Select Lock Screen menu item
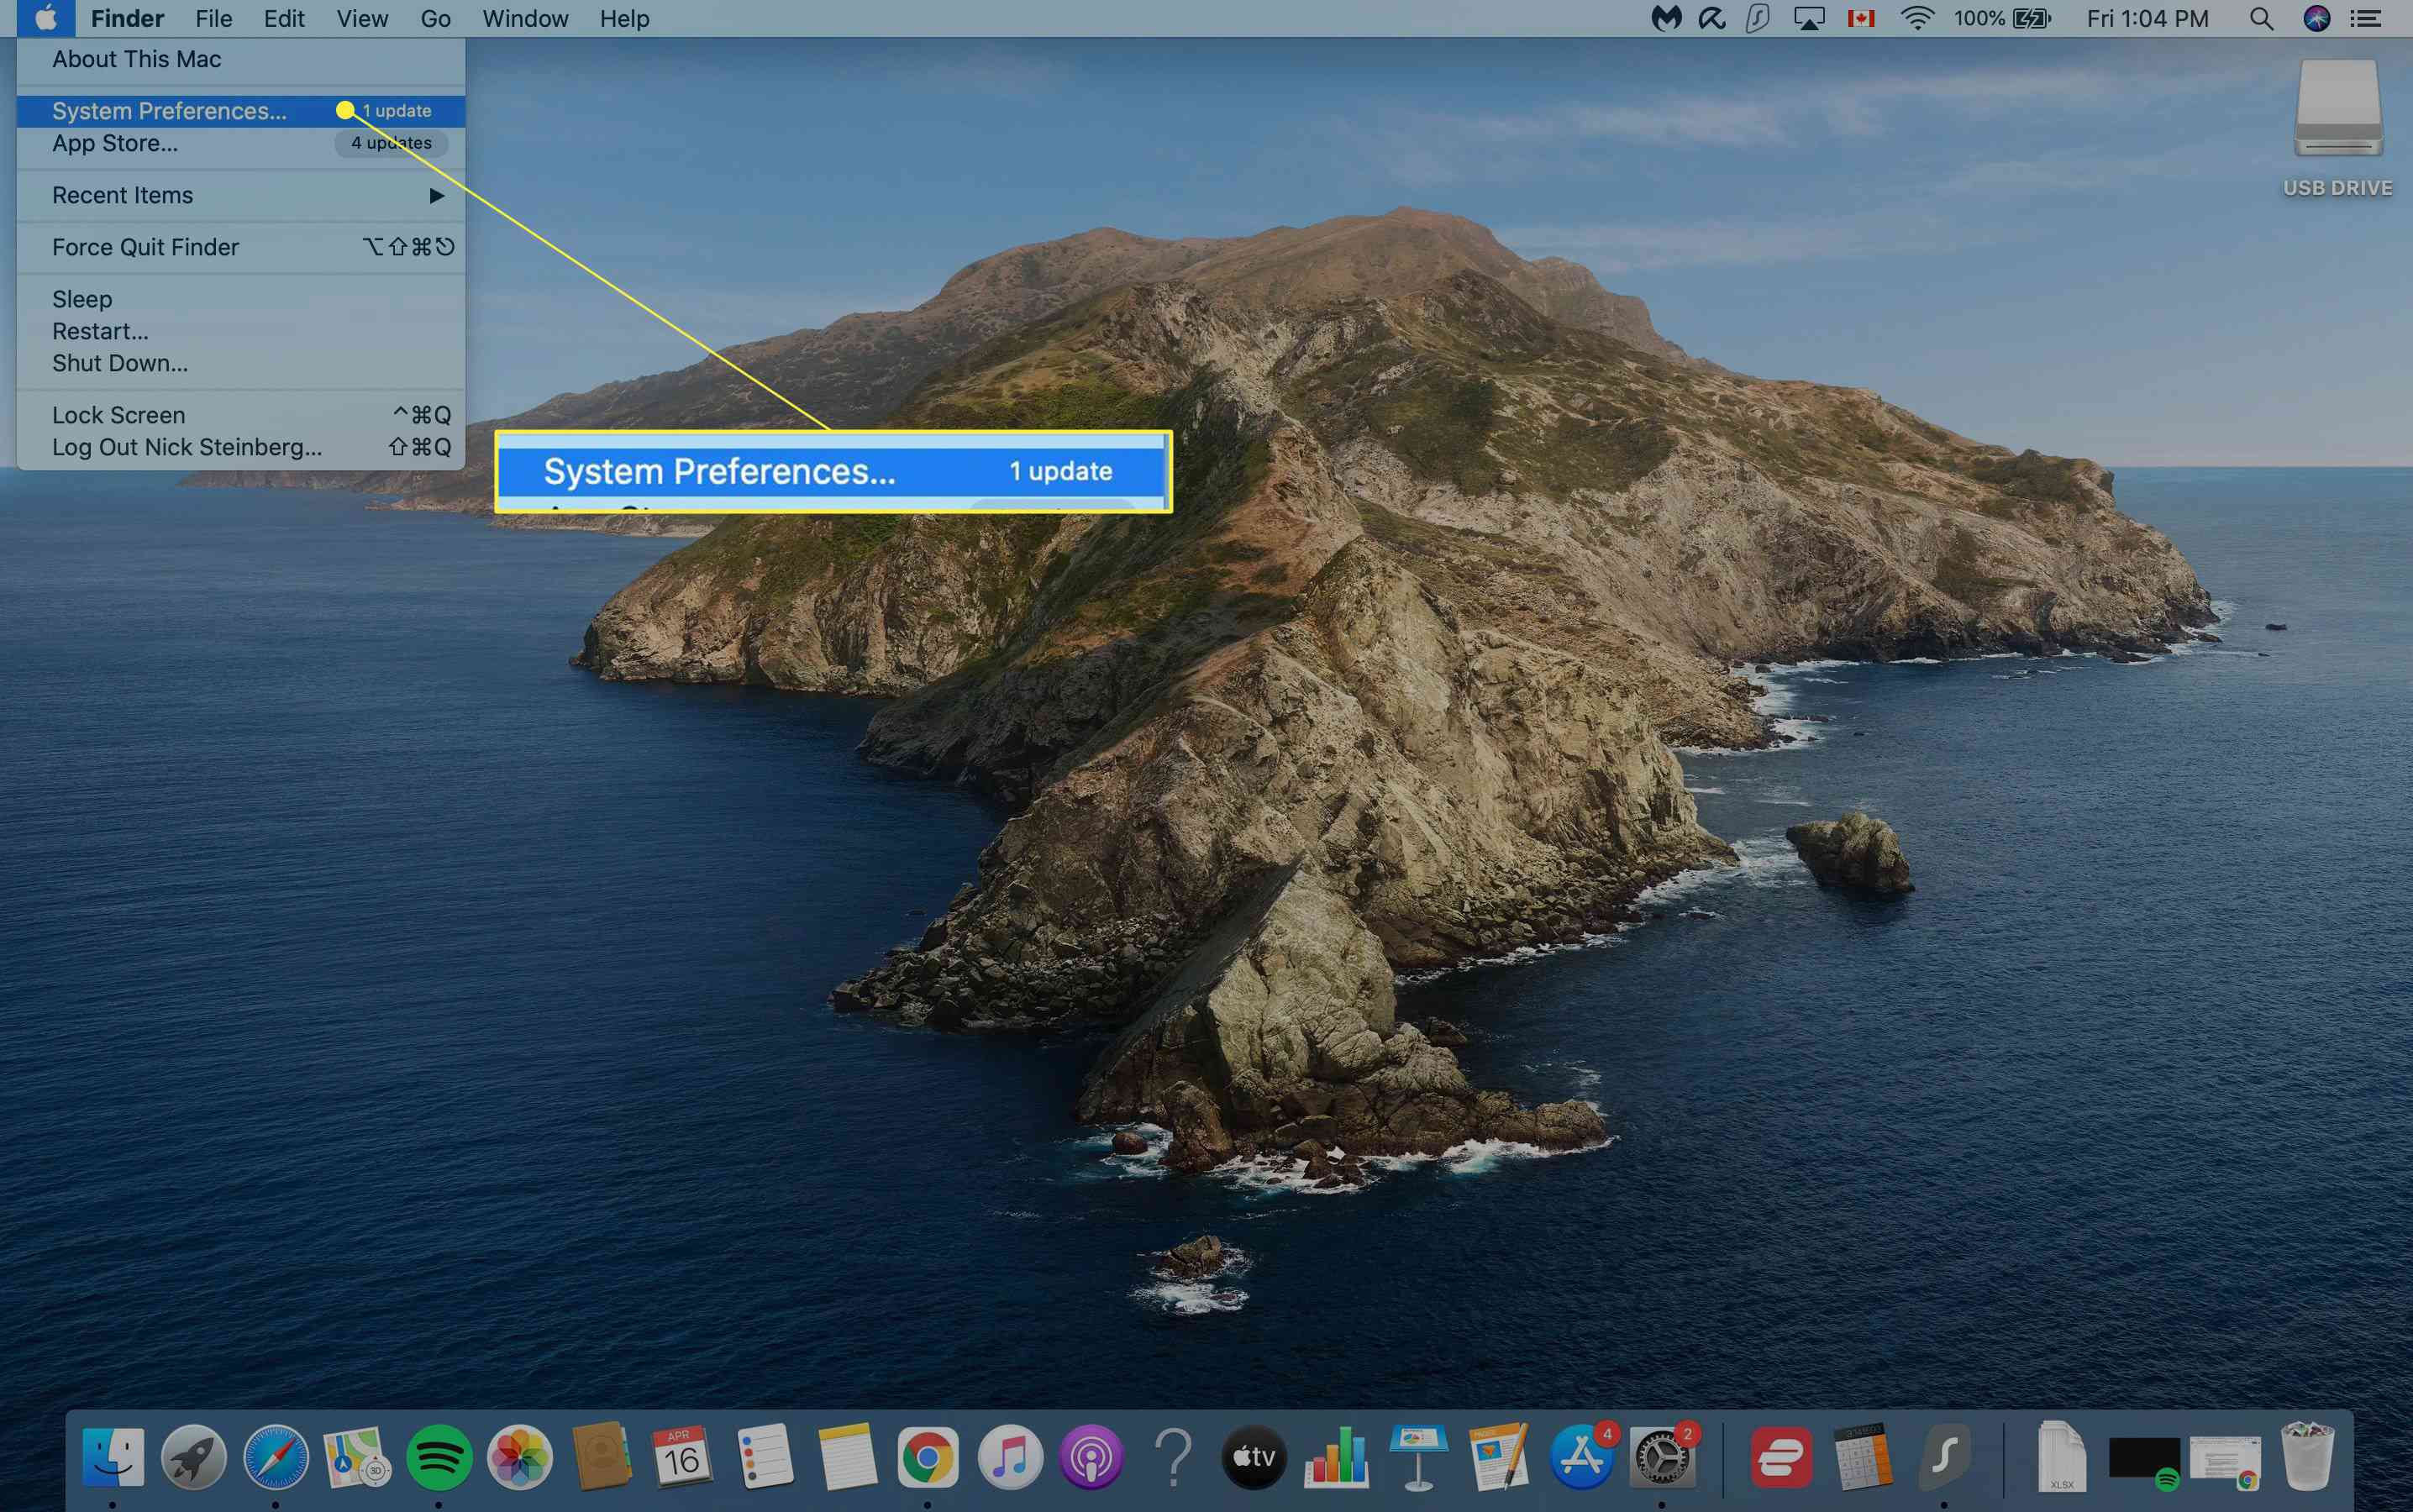The image size is (2413, 1512). tap(117, 412)
